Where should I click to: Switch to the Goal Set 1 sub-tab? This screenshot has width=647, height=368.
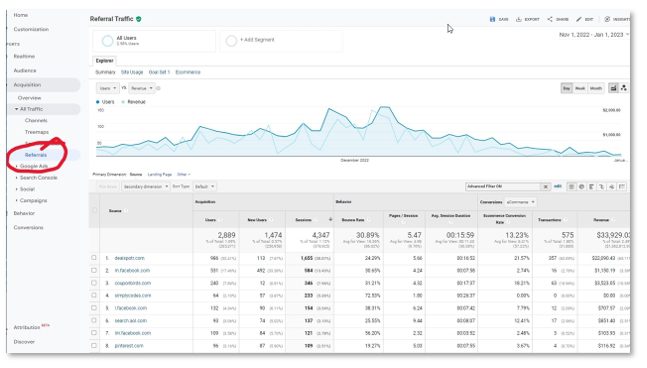(x=159, y=72)
